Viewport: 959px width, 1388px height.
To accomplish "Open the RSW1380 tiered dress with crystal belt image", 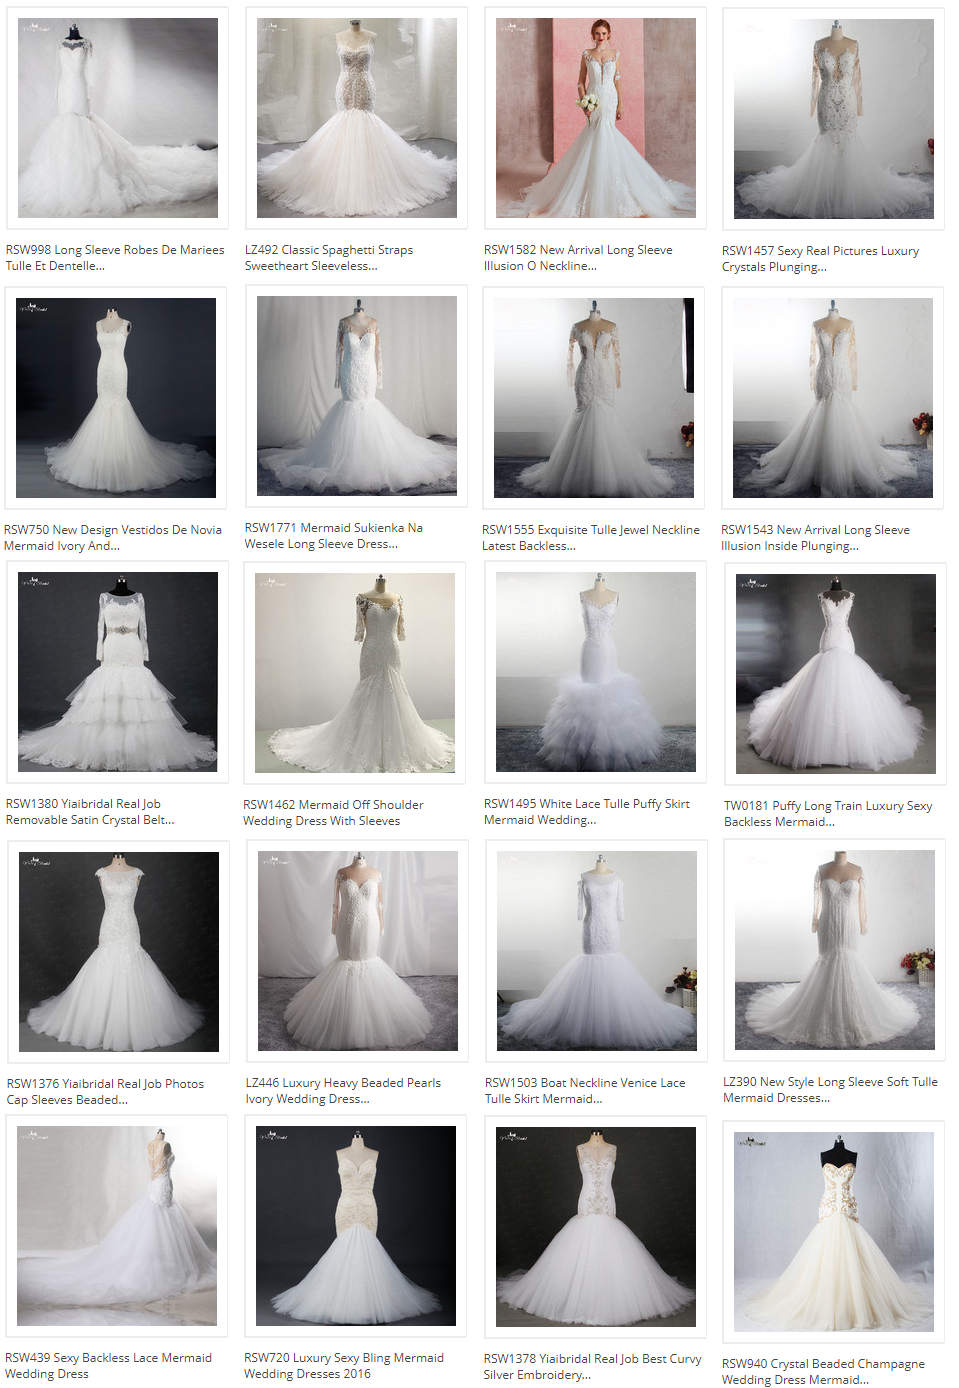I will coord(117,671).
